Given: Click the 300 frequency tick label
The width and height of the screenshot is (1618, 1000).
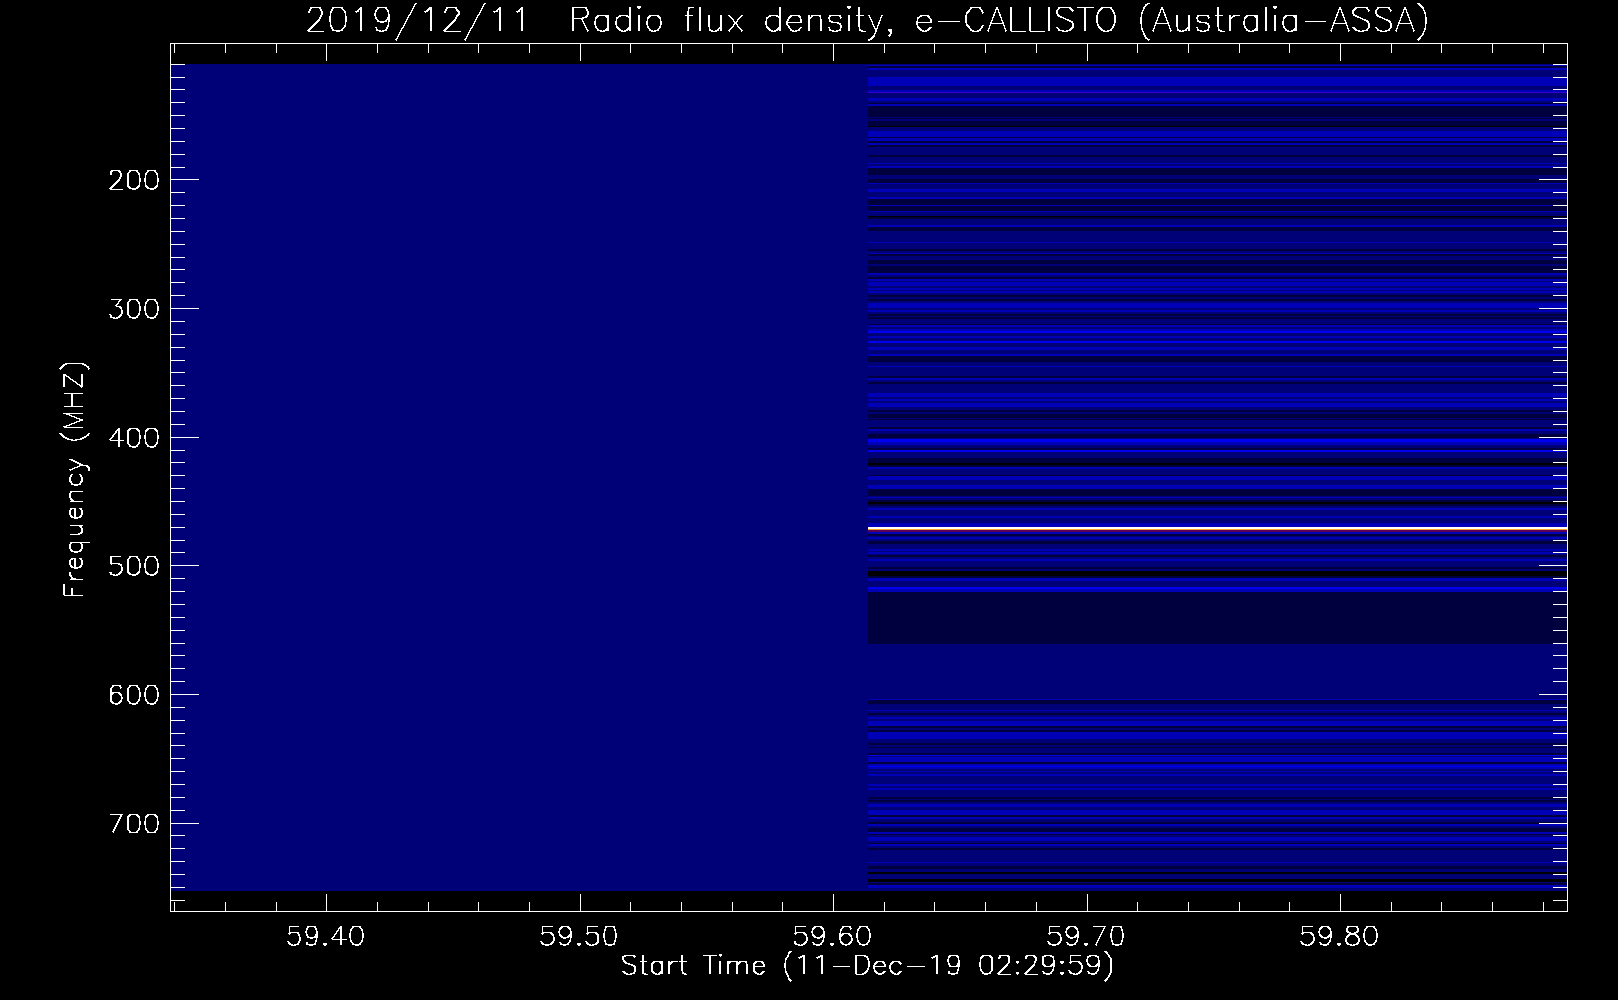Looking at the screenshot, I should [x=133, y=309].
